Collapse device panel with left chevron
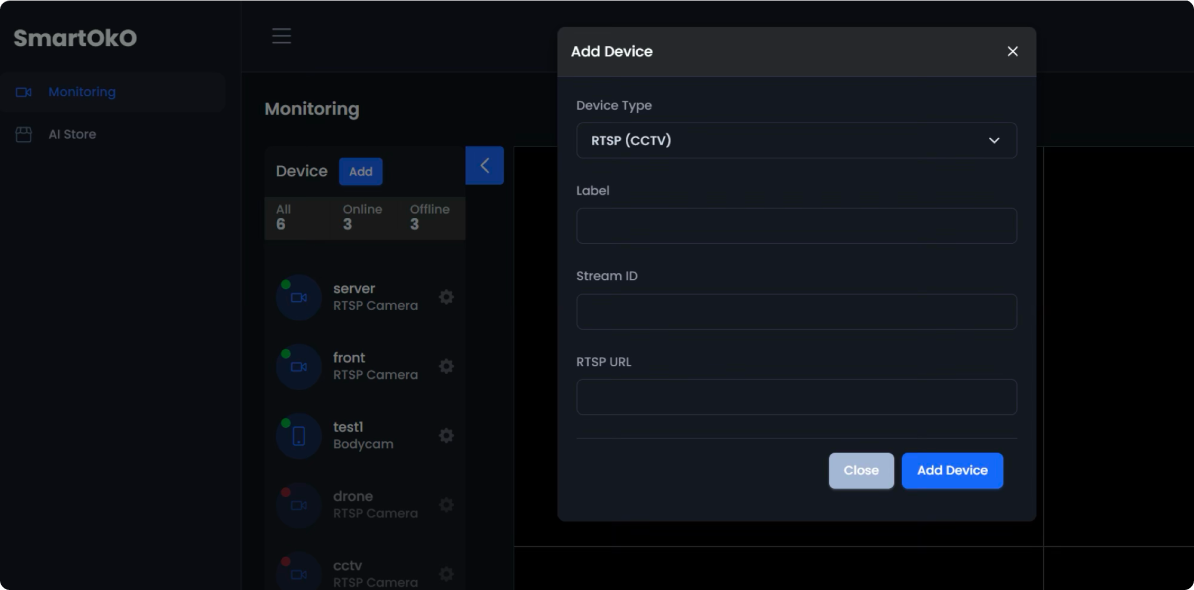This screenshot has height=590, width=1194. pyautogui.click(x=484, y=165)
